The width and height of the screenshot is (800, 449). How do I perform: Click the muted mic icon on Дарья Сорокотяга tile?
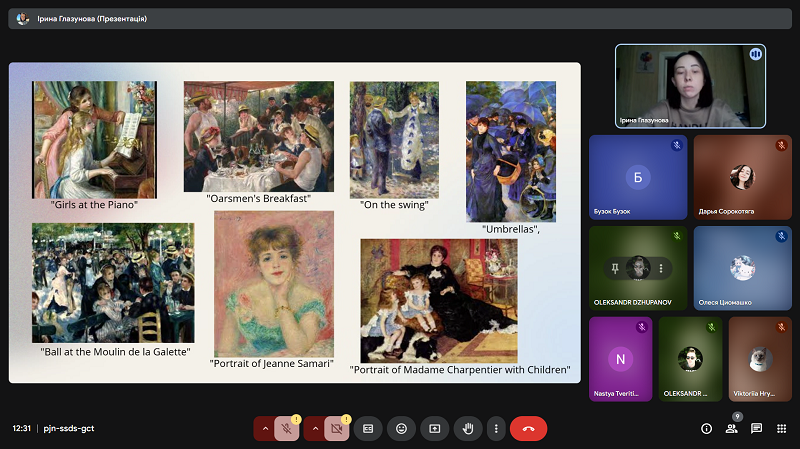[x=781, y=145]
